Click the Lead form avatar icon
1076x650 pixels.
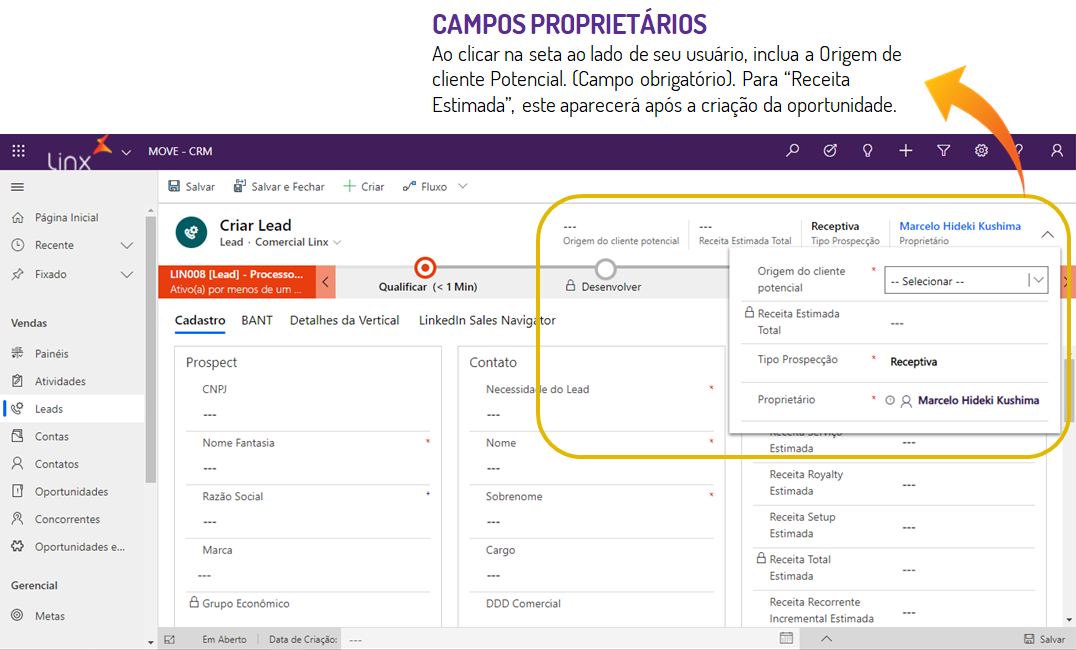(191, 232)
